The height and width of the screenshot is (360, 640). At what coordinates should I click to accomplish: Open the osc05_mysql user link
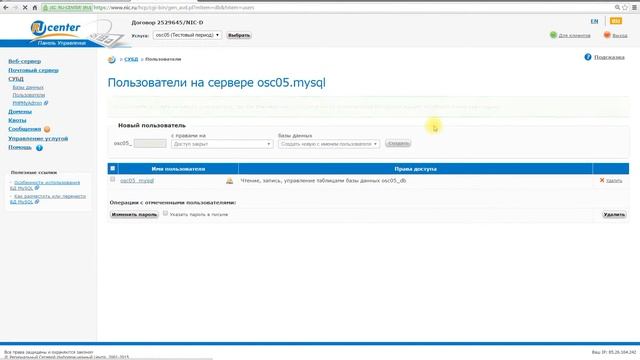137,180
